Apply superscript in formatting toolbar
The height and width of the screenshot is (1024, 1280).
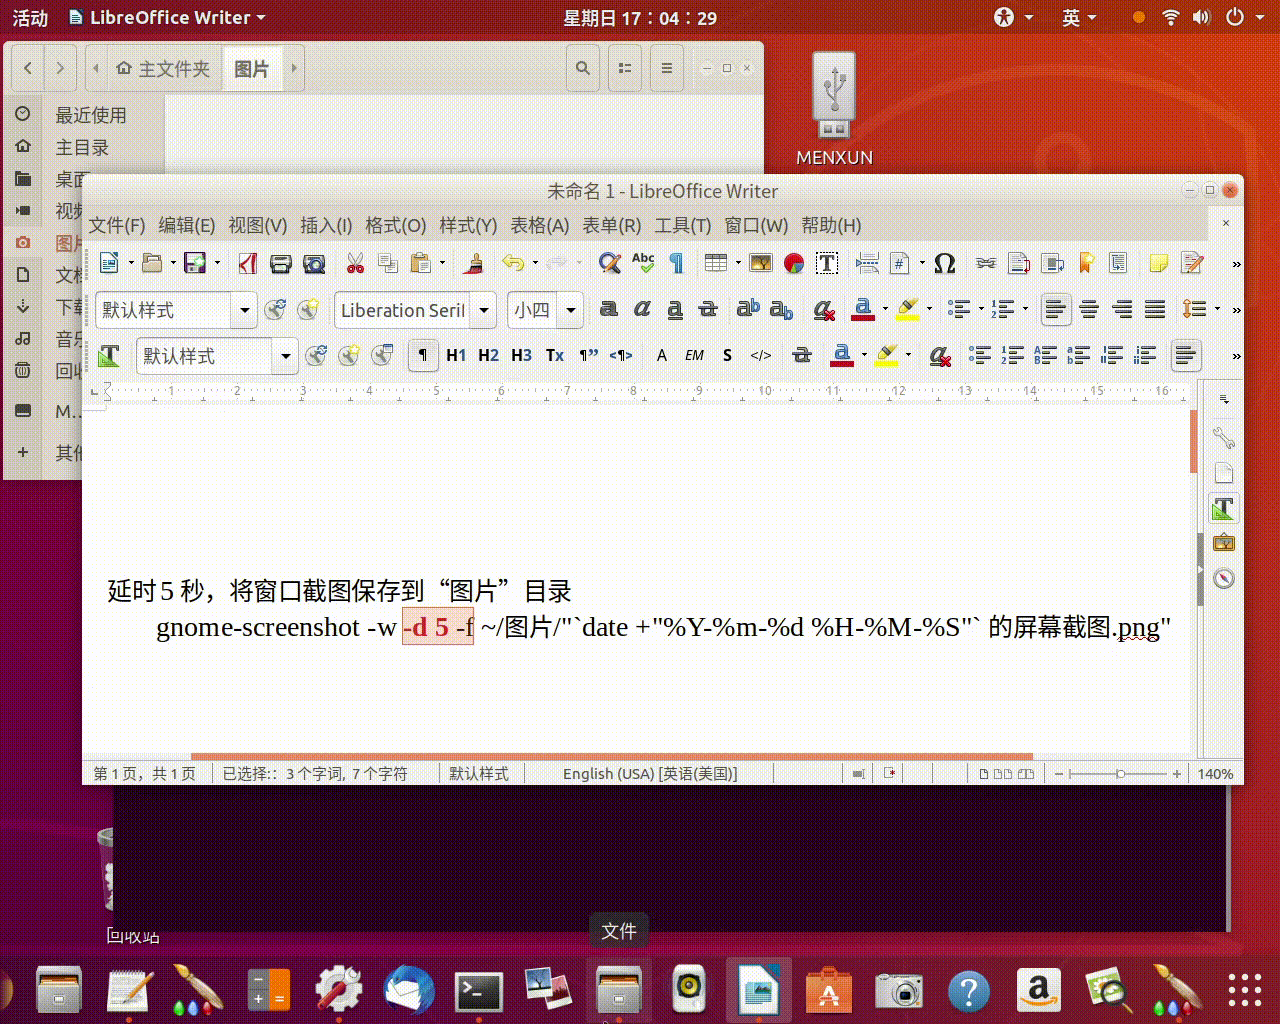point(748,310)
